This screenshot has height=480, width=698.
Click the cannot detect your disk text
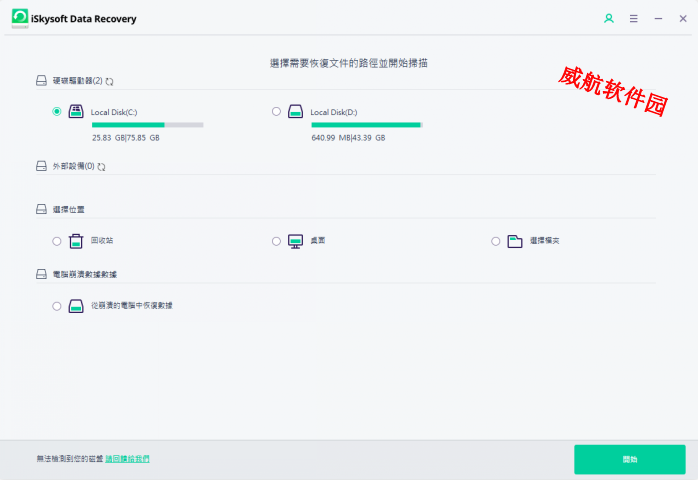(70, 459)
